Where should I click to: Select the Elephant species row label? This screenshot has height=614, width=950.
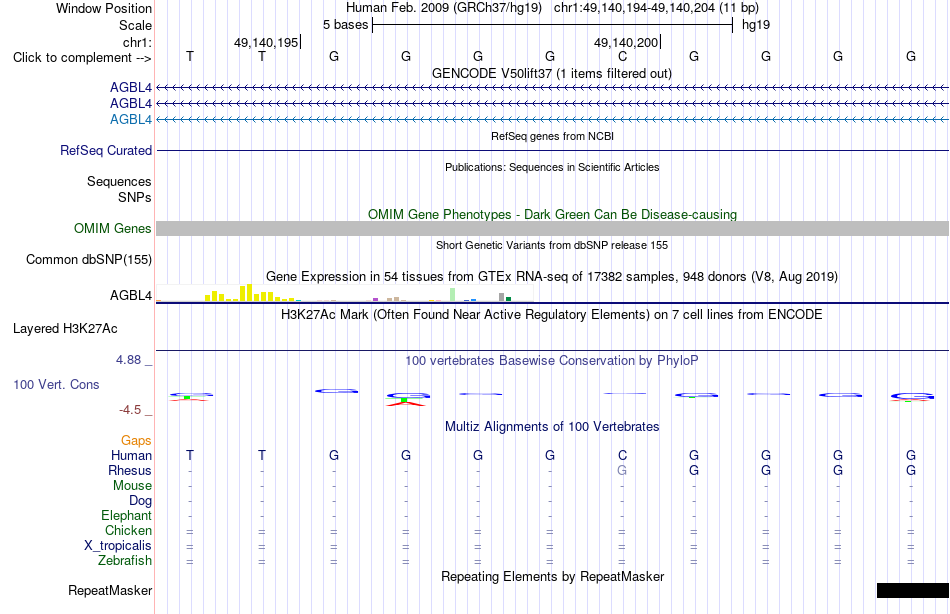click(x=126, y=515)
